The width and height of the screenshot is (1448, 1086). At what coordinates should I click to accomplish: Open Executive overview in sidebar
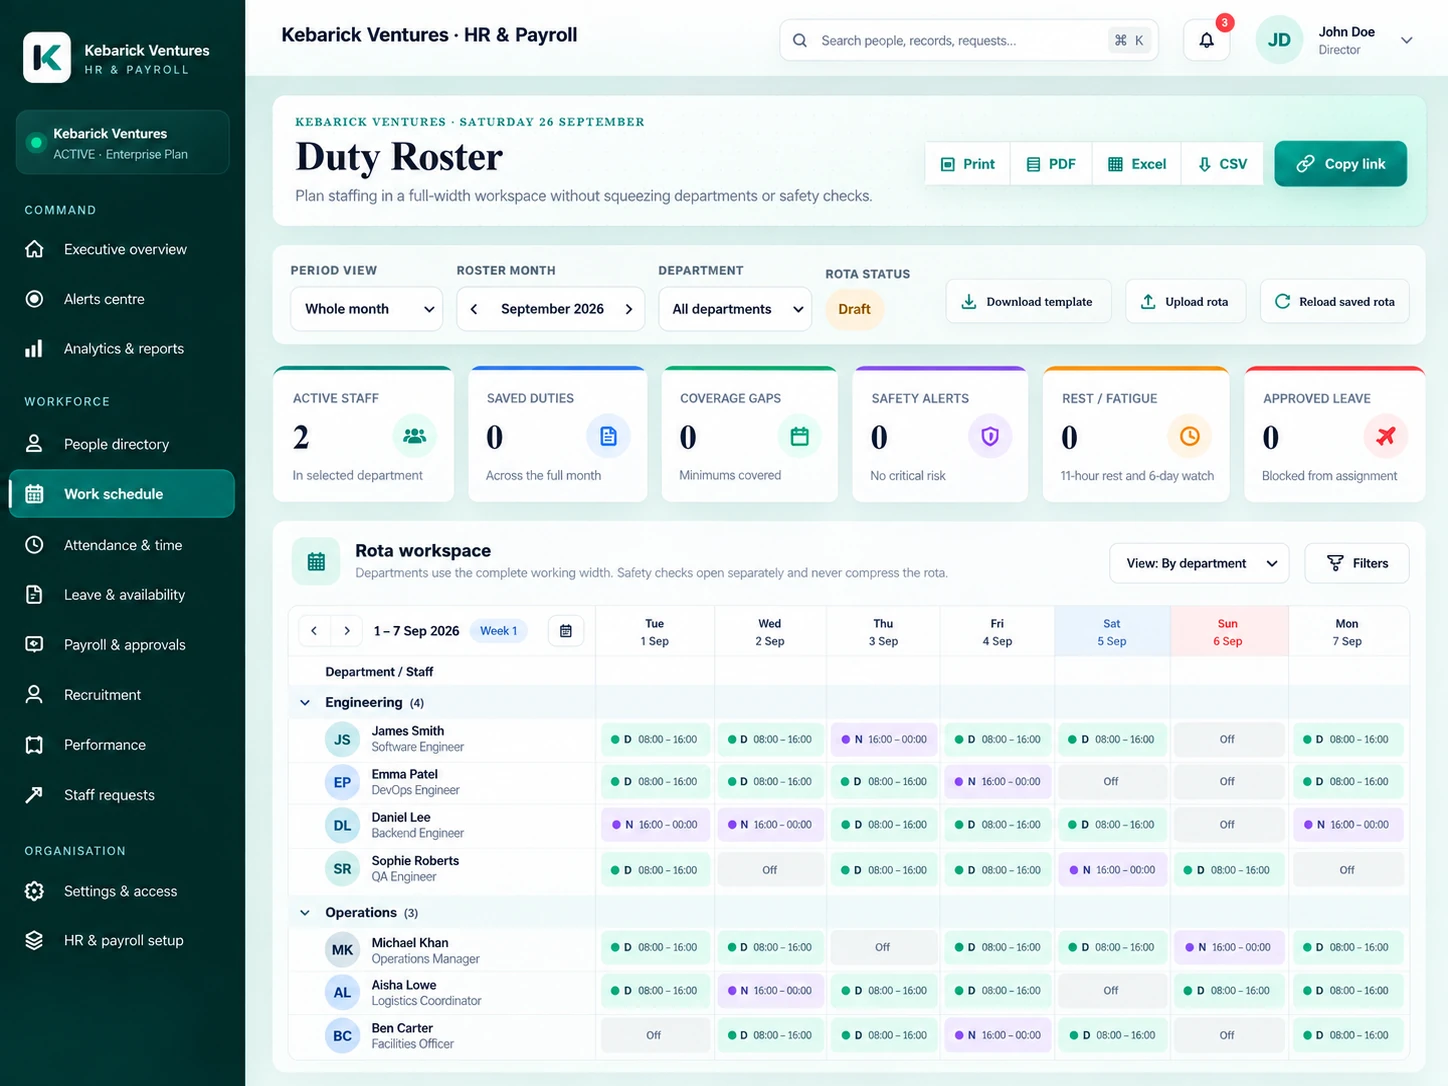122,249
